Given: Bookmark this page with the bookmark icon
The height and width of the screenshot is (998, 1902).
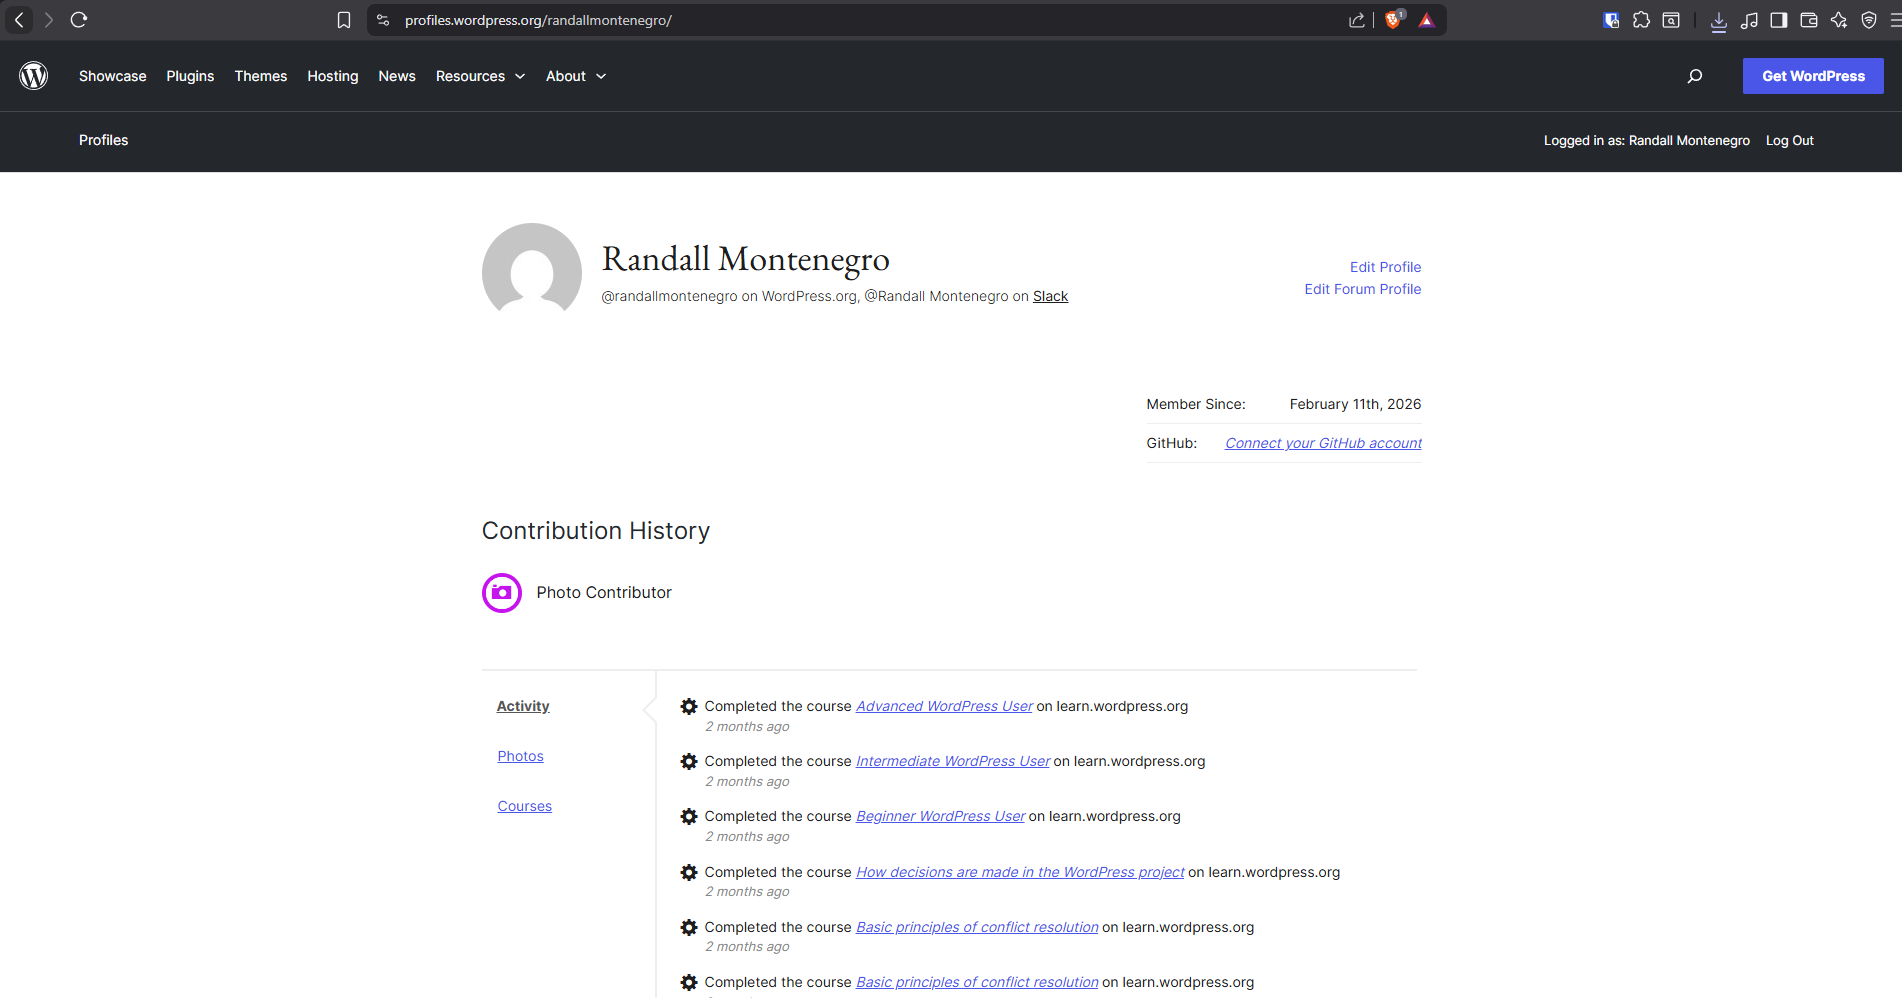Looking at the screenshot, I should coord(344,20).
